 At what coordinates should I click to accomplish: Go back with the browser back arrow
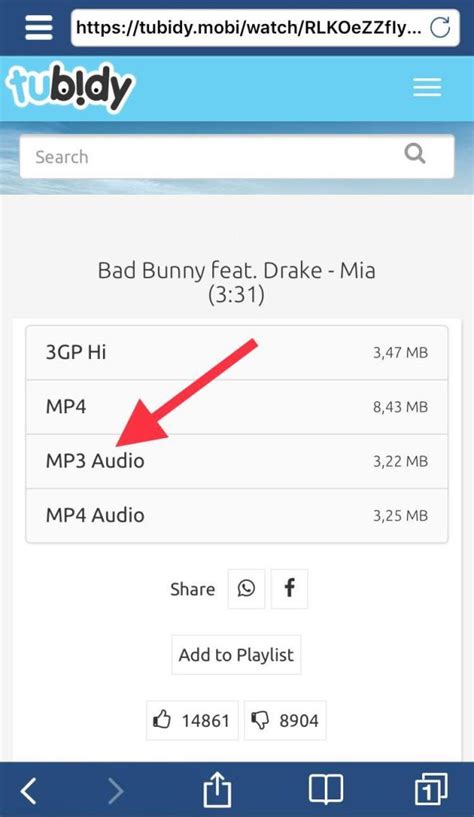(29, 790)
